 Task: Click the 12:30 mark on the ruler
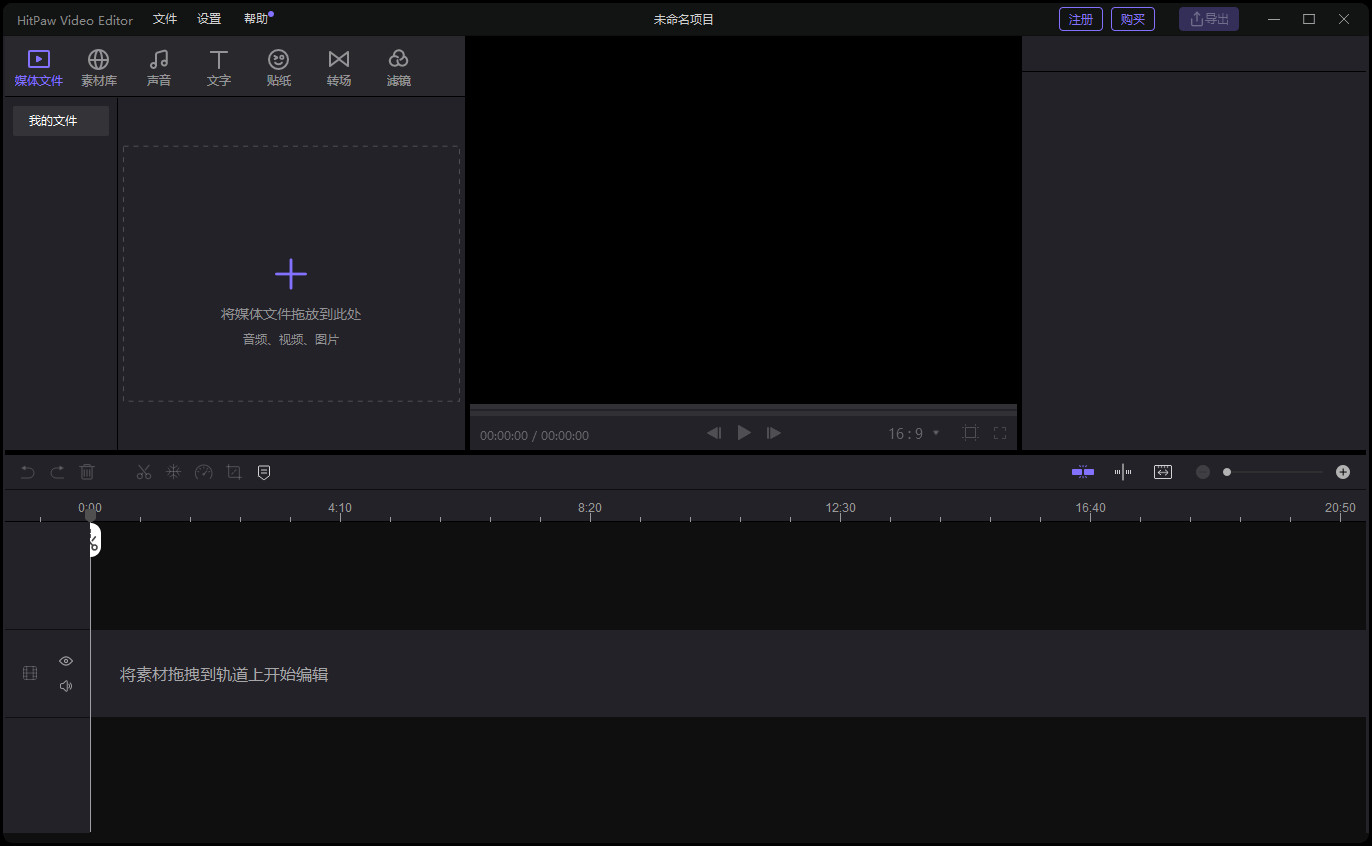click(841, 508)
